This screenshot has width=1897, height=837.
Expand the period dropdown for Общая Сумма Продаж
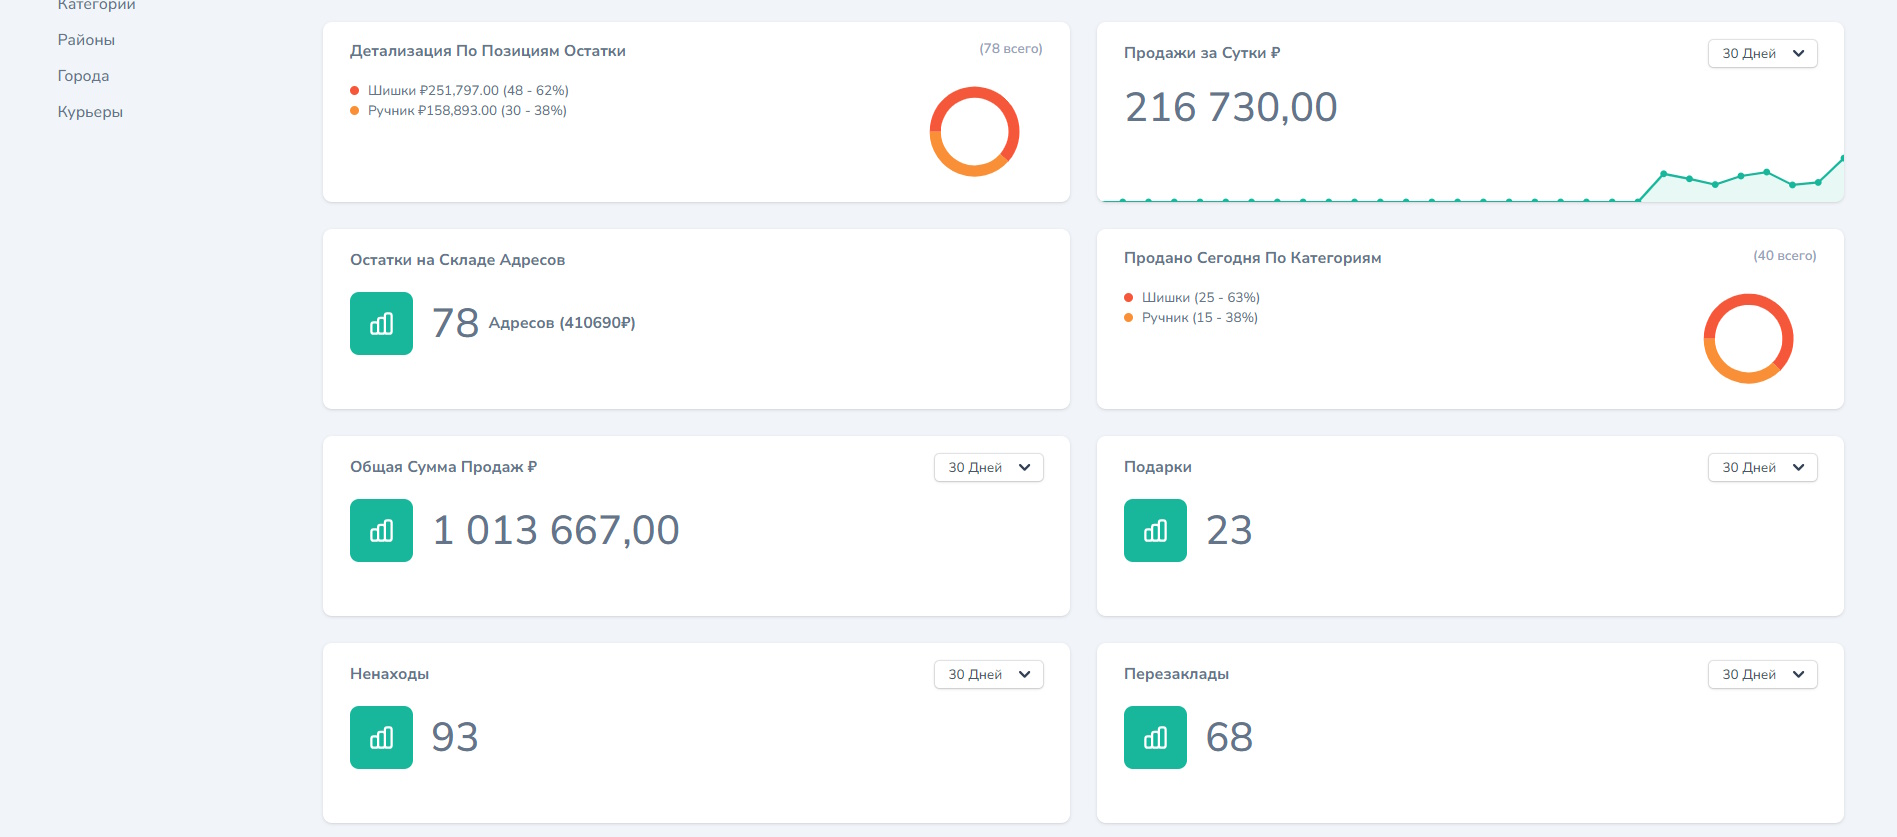coord(988,468)
